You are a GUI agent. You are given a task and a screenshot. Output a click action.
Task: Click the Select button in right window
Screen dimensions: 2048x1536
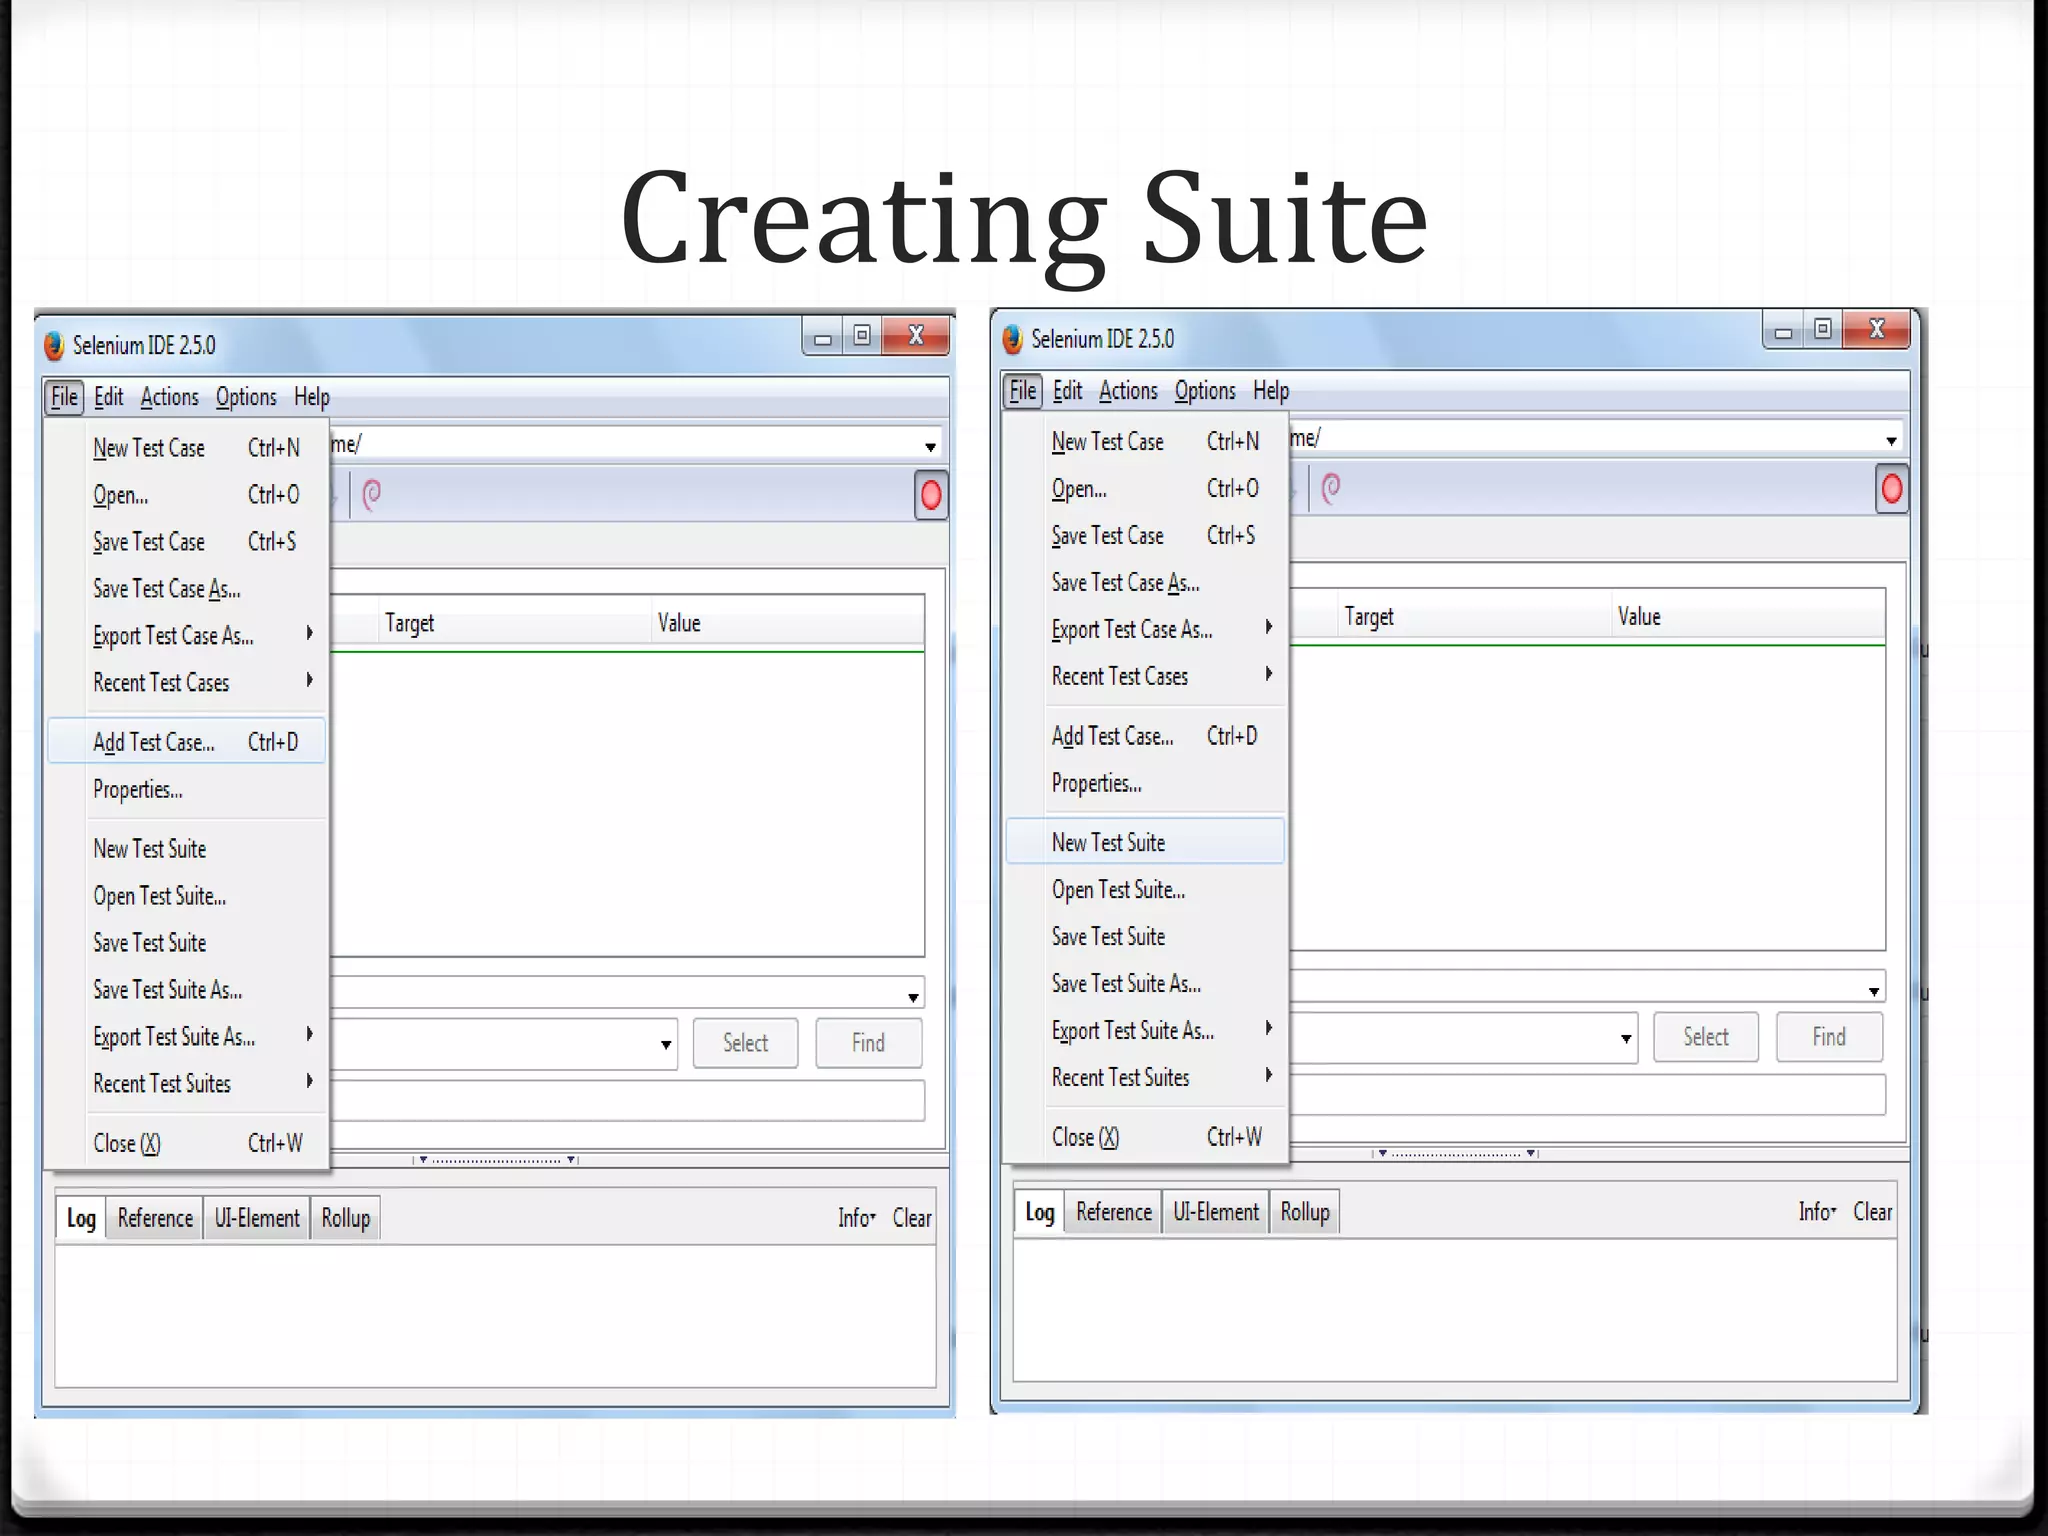tap(1705, 1037)
